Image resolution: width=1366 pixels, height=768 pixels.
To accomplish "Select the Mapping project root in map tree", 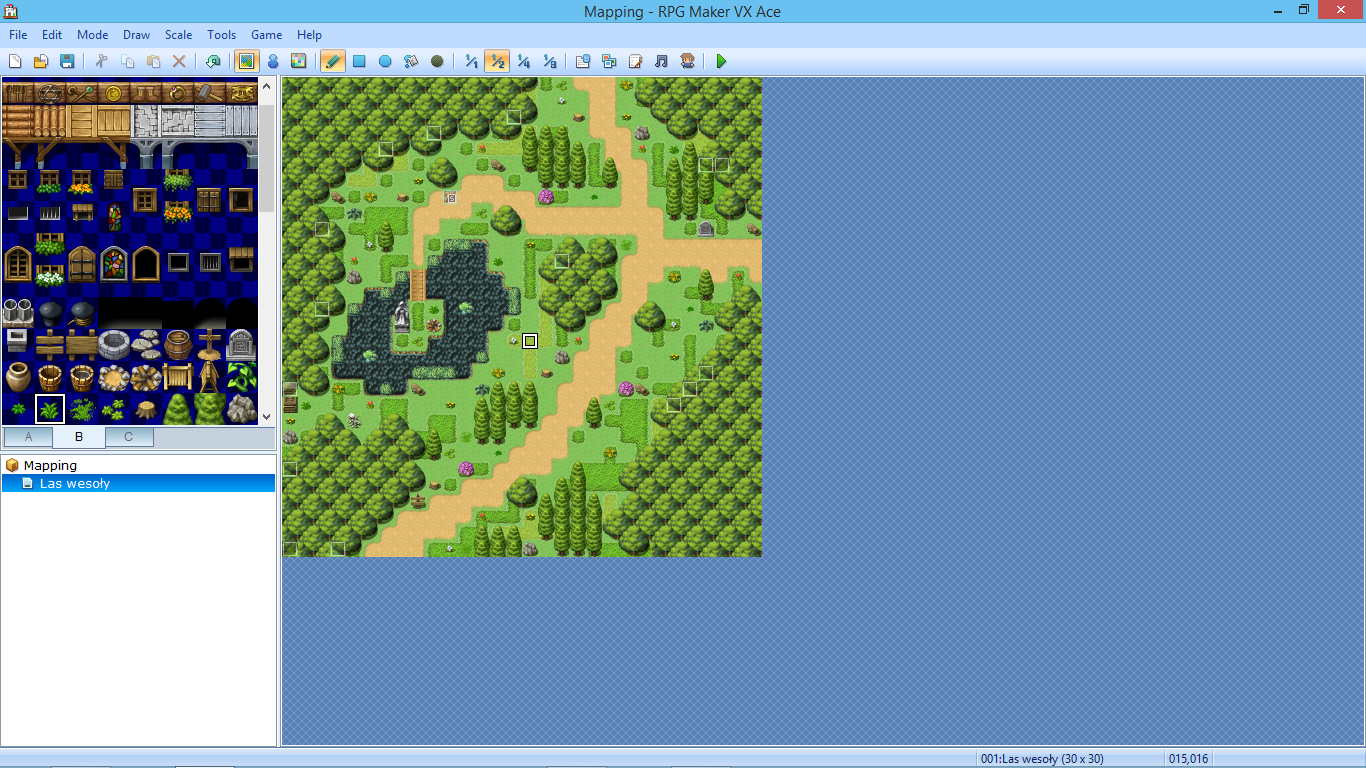I will 50,465.
